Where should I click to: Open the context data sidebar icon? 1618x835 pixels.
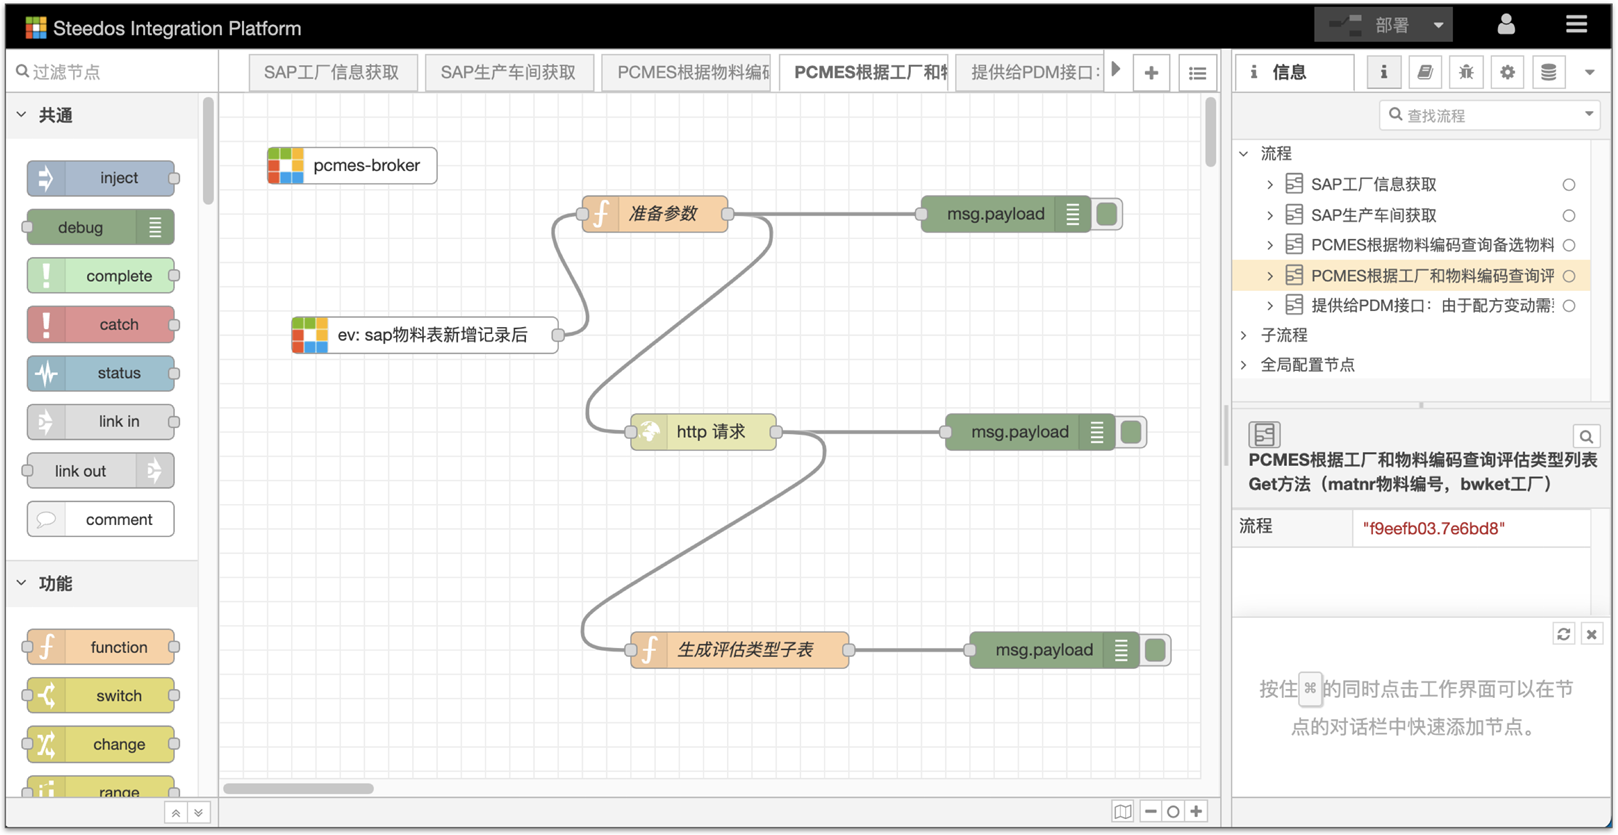coord(1548,72)
